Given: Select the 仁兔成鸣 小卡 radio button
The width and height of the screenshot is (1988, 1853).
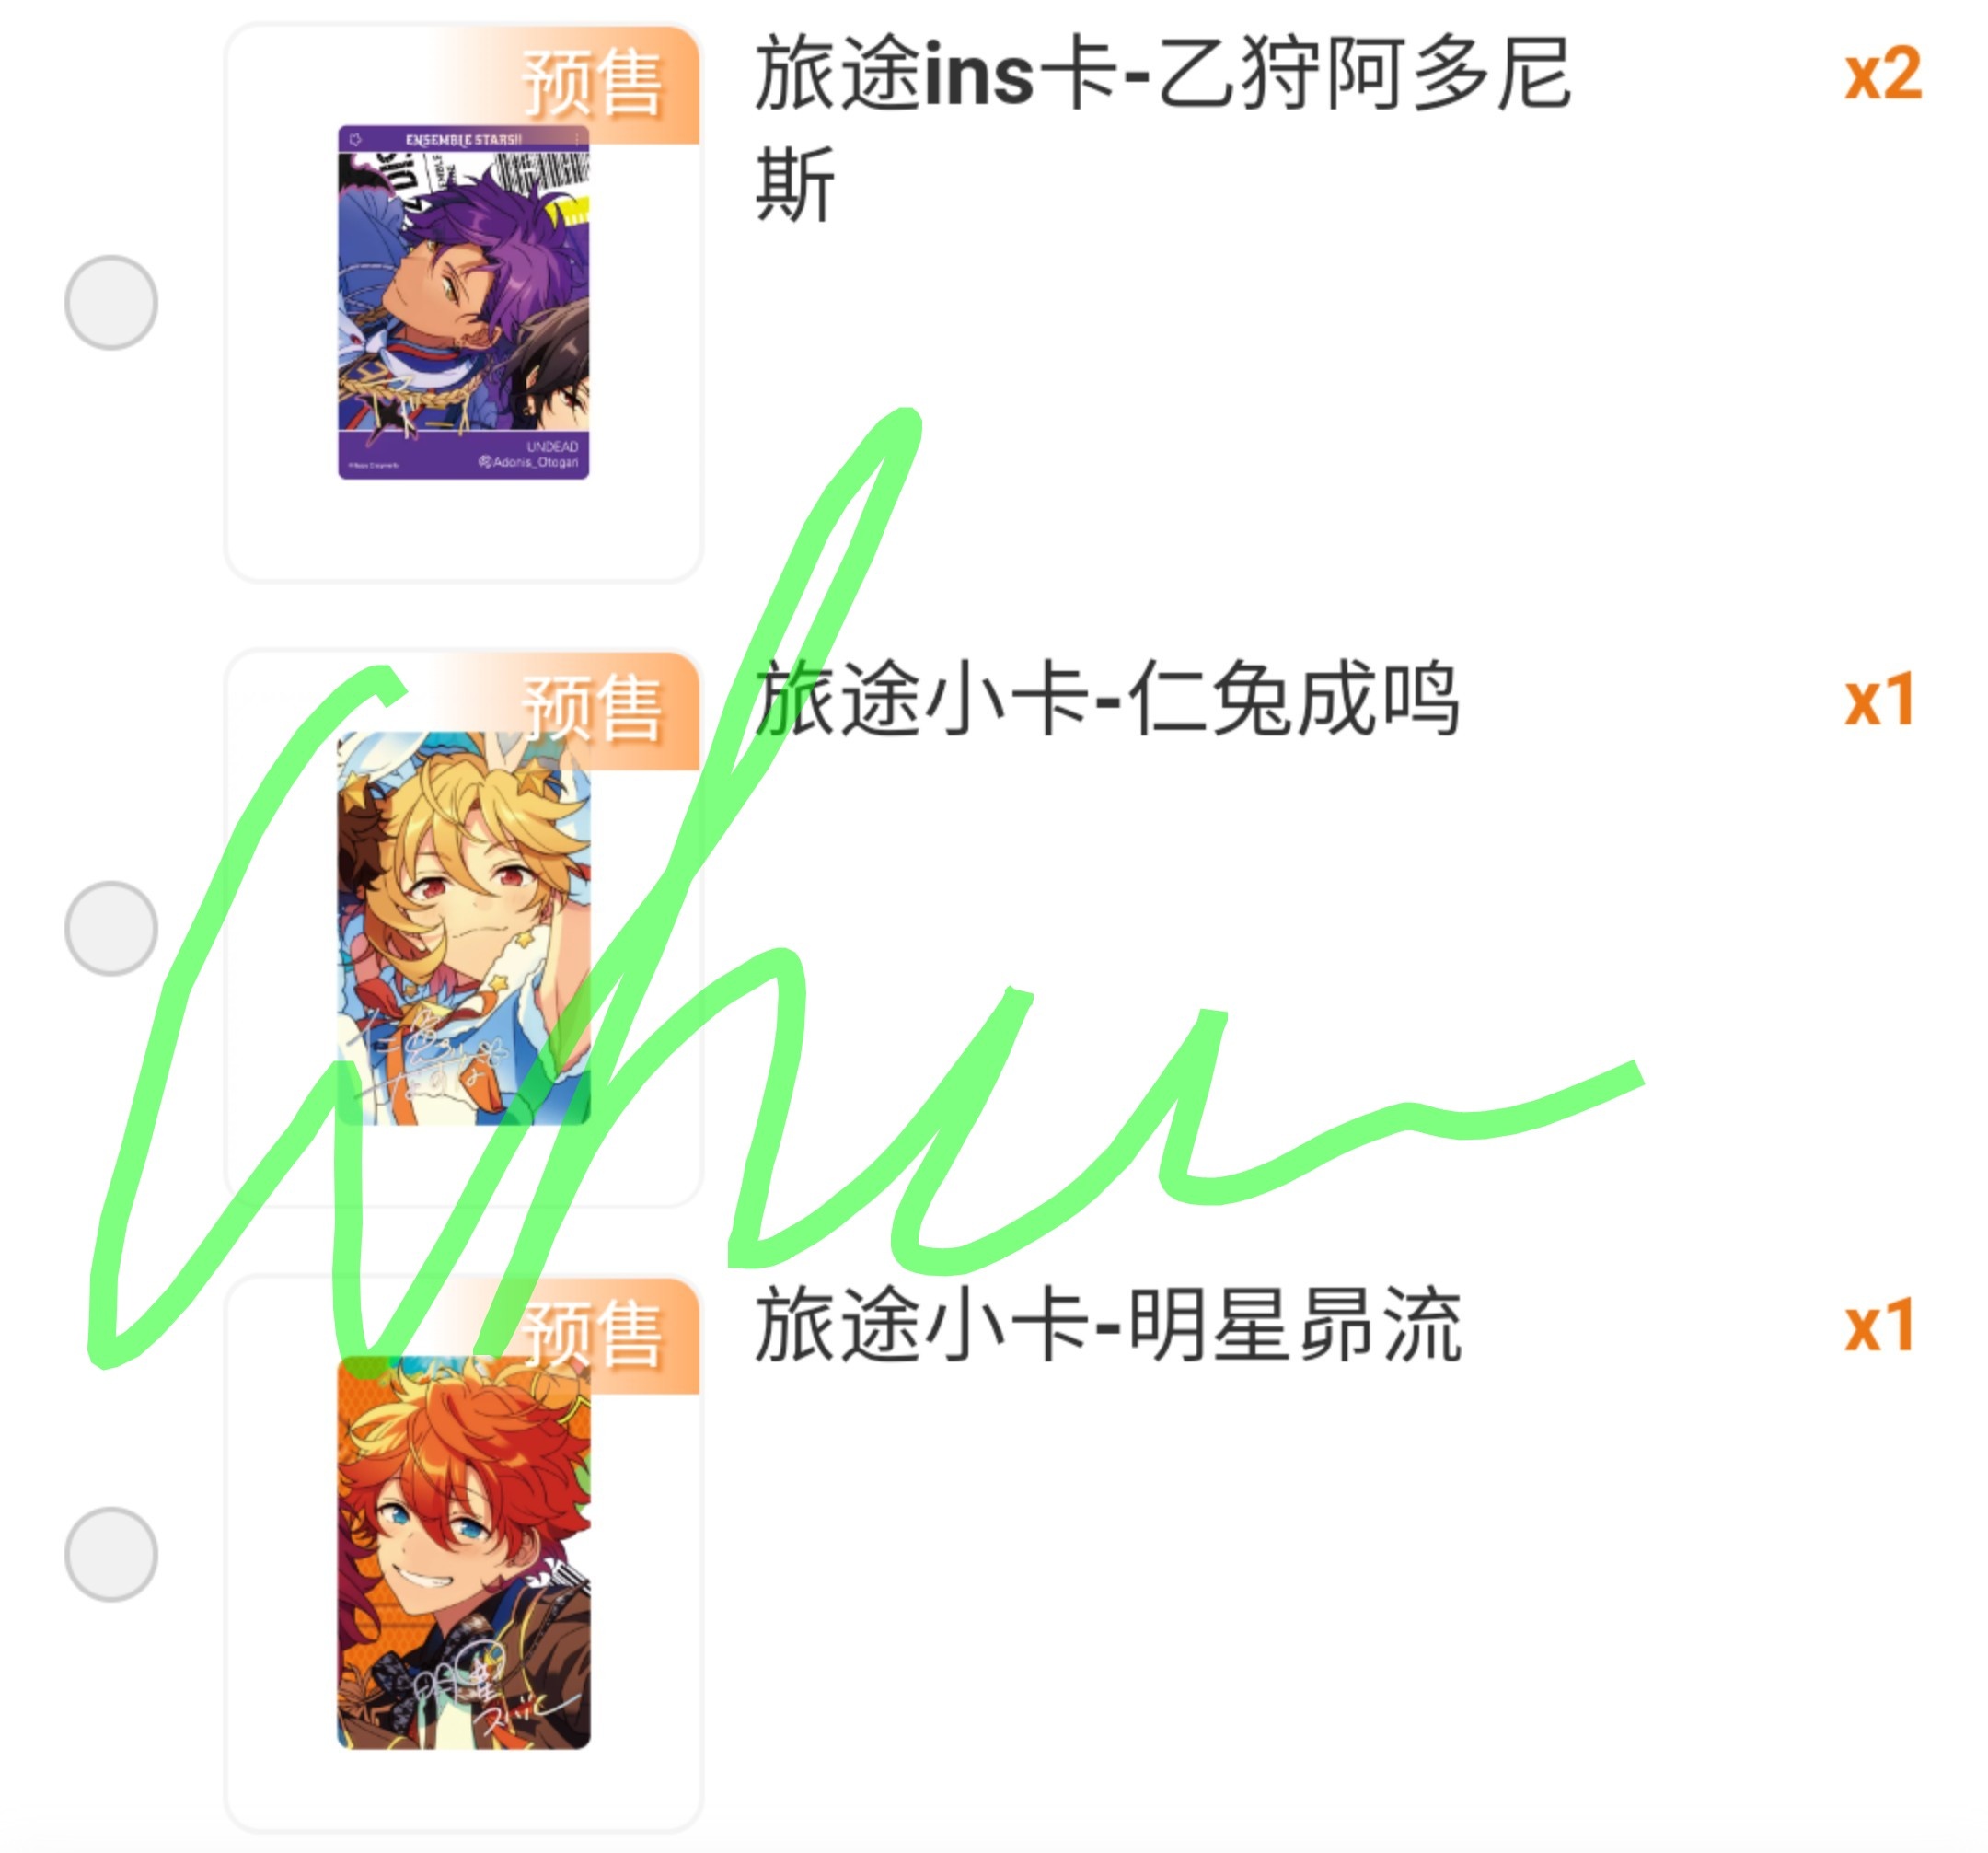Looking at the screenshot, I should pos(111,928).
